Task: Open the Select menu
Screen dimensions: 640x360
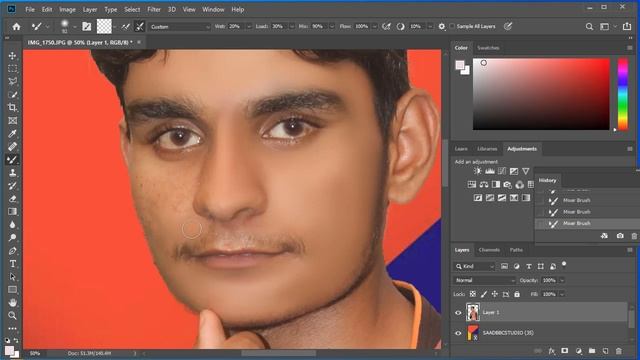Action: point(132,9)
